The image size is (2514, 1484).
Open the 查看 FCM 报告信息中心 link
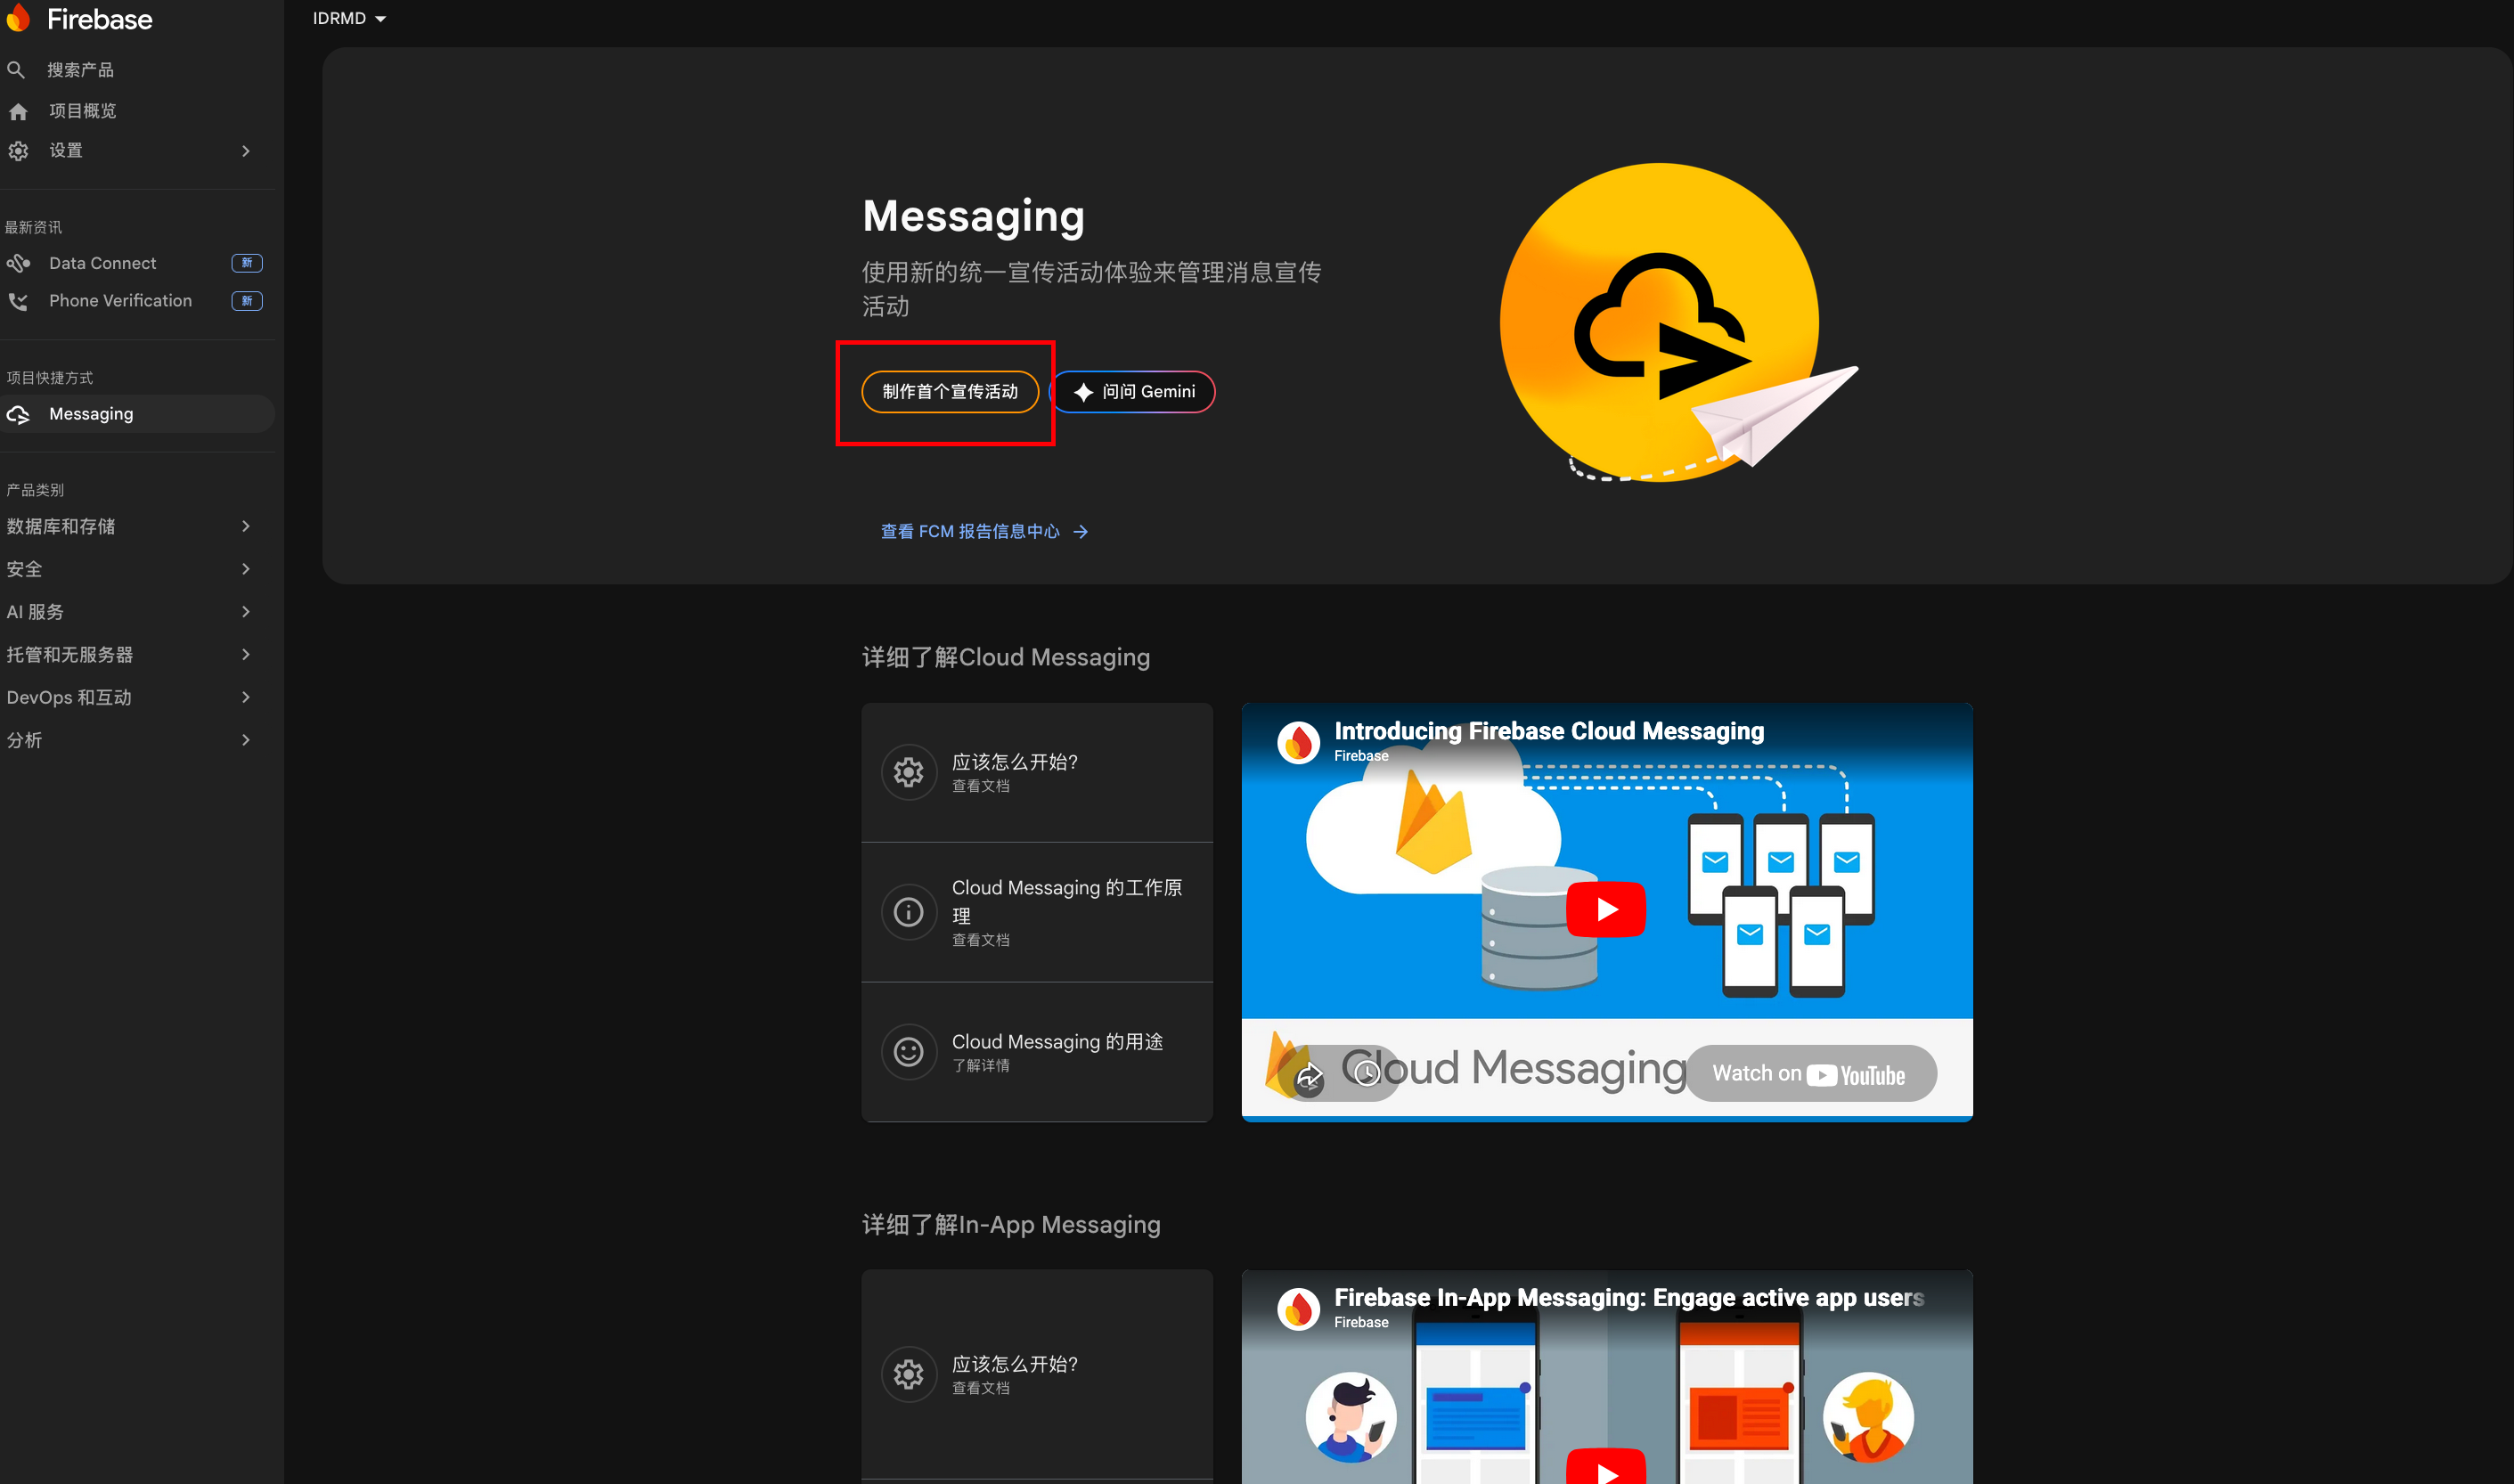click(984, 532)
